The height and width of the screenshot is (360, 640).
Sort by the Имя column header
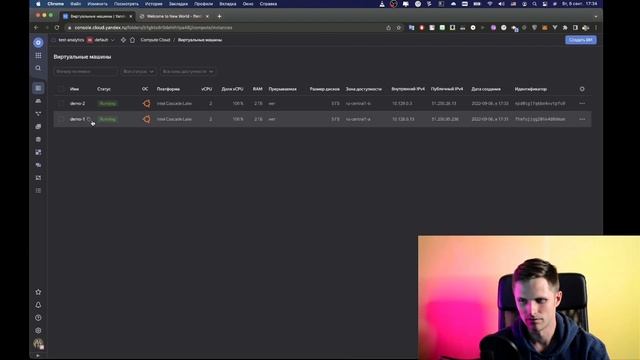click(74, 89)
